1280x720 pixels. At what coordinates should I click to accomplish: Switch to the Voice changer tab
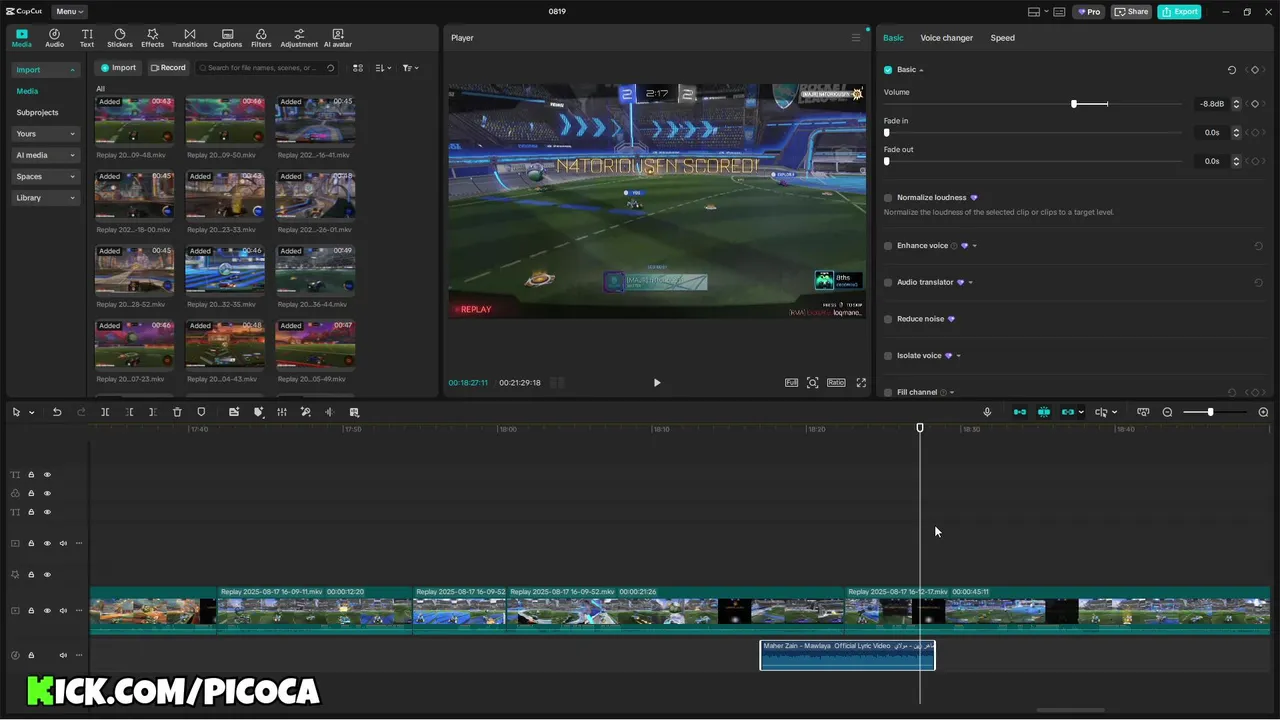pos(946,38)
